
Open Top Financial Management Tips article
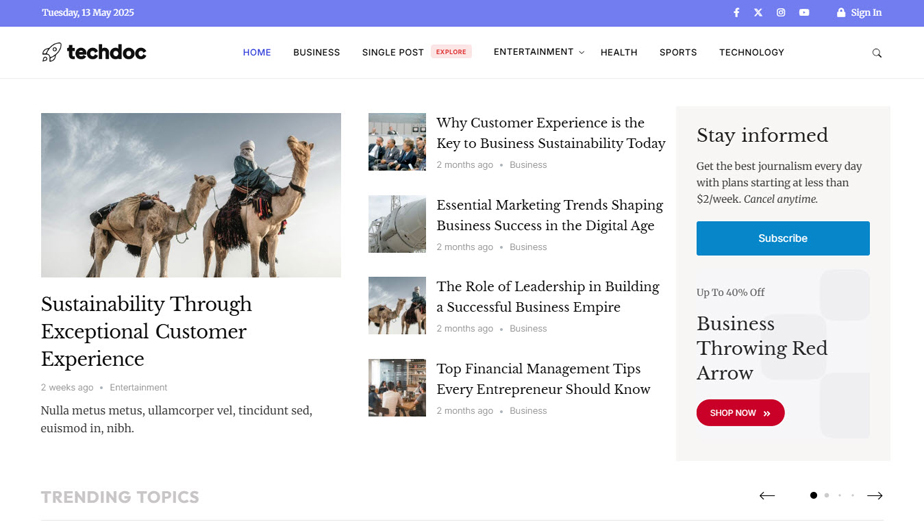click(543, 379)
